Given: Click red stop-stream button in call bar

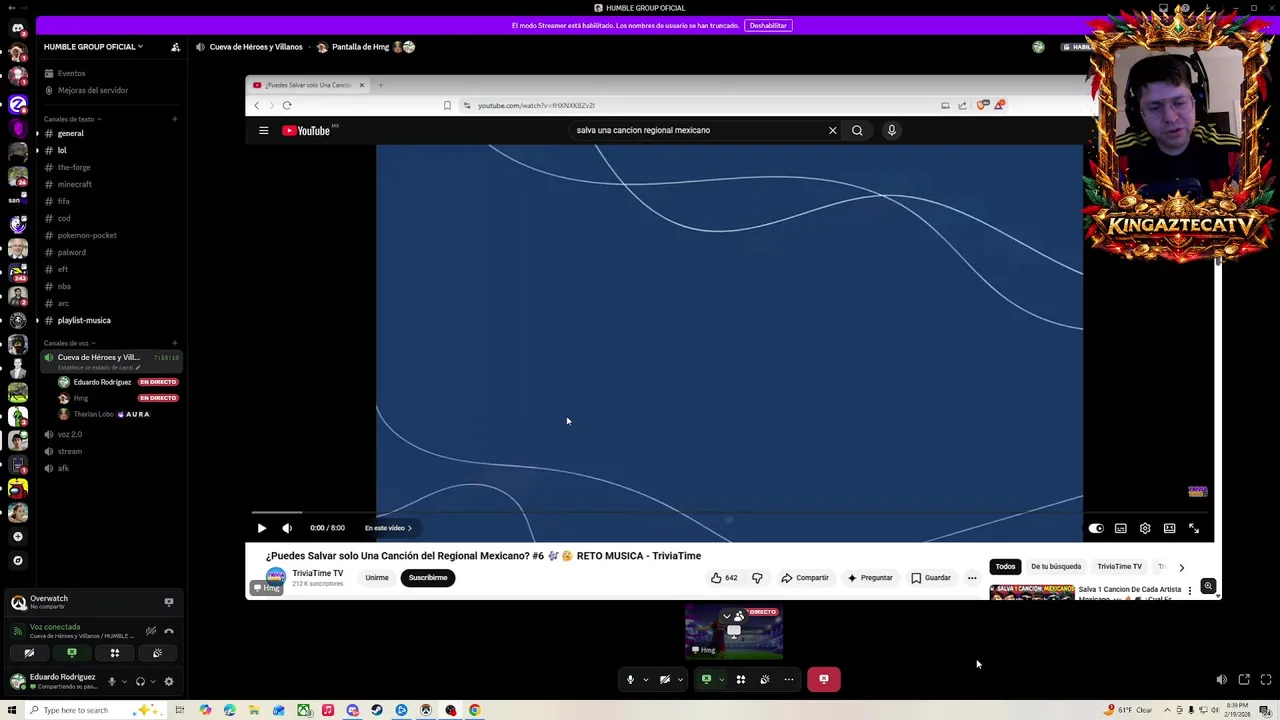Looking at the screenshot, I should 824,679.
